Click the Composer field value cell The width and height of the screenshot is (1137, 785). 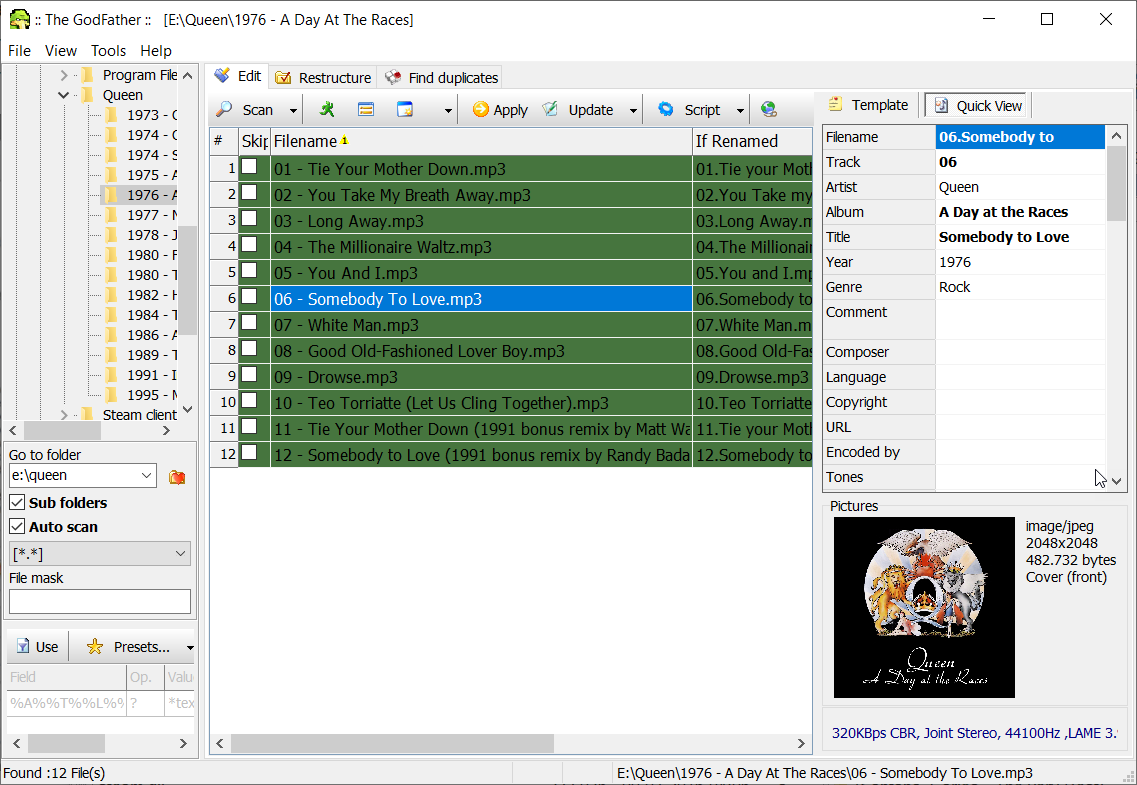[1020, 352]
